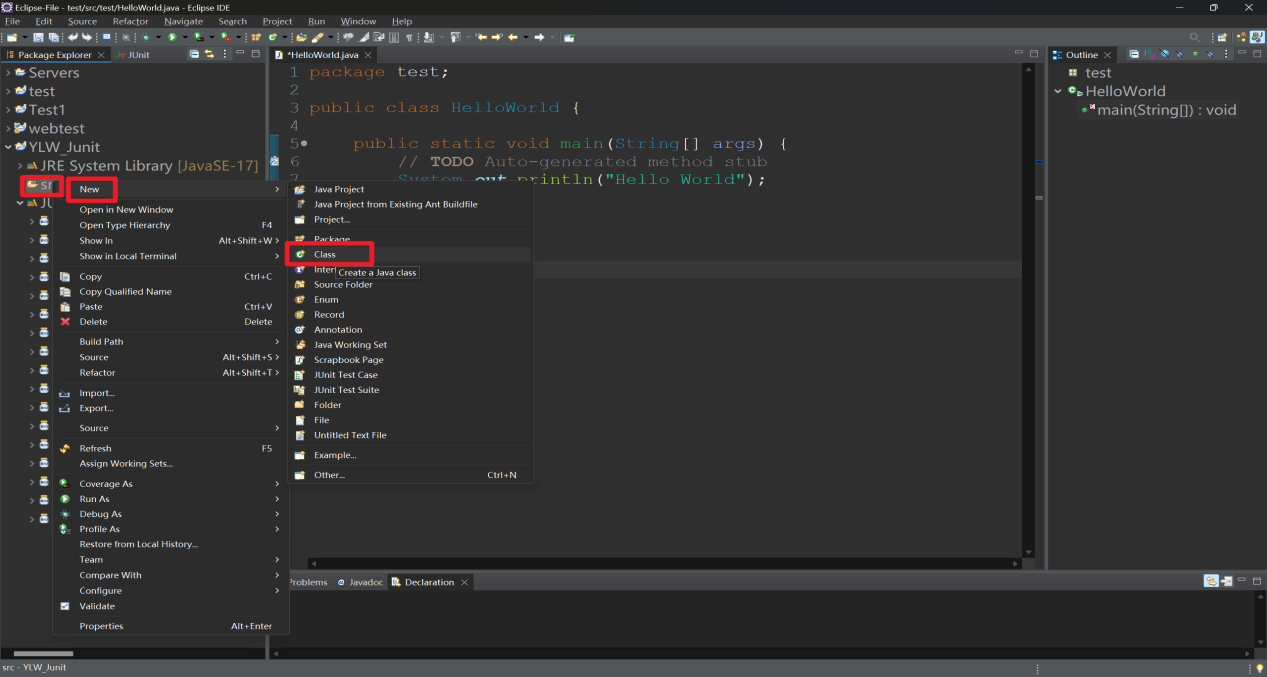
Task: Click the Redo toolbar arrow
Action: [87, 37]
